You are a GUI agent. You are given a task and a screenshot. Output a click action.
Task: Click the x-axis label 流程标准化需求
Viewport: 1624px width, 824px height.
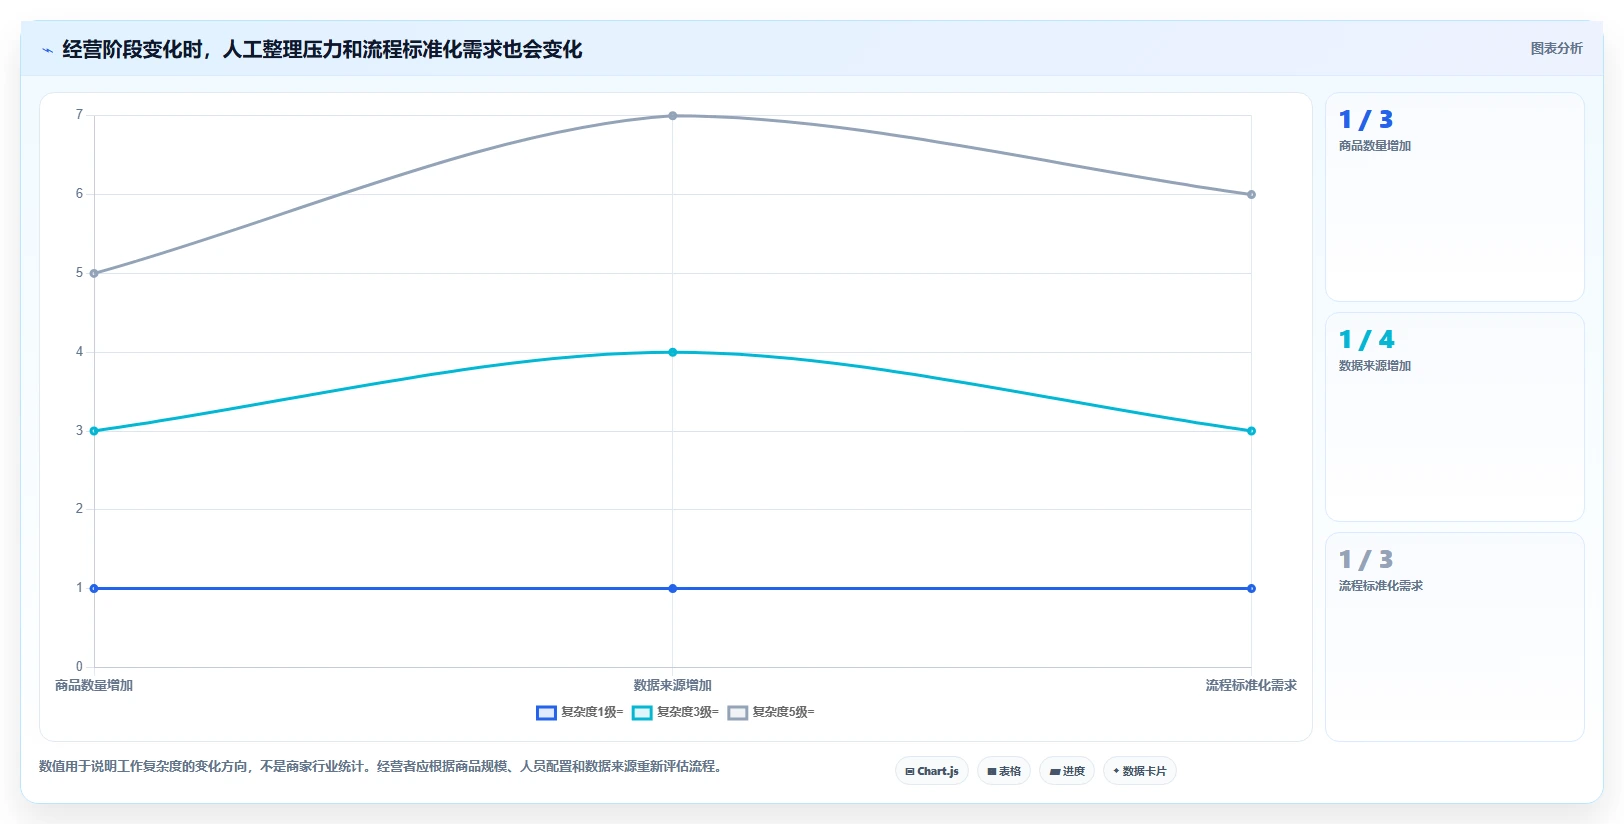tap(1251, 685)
